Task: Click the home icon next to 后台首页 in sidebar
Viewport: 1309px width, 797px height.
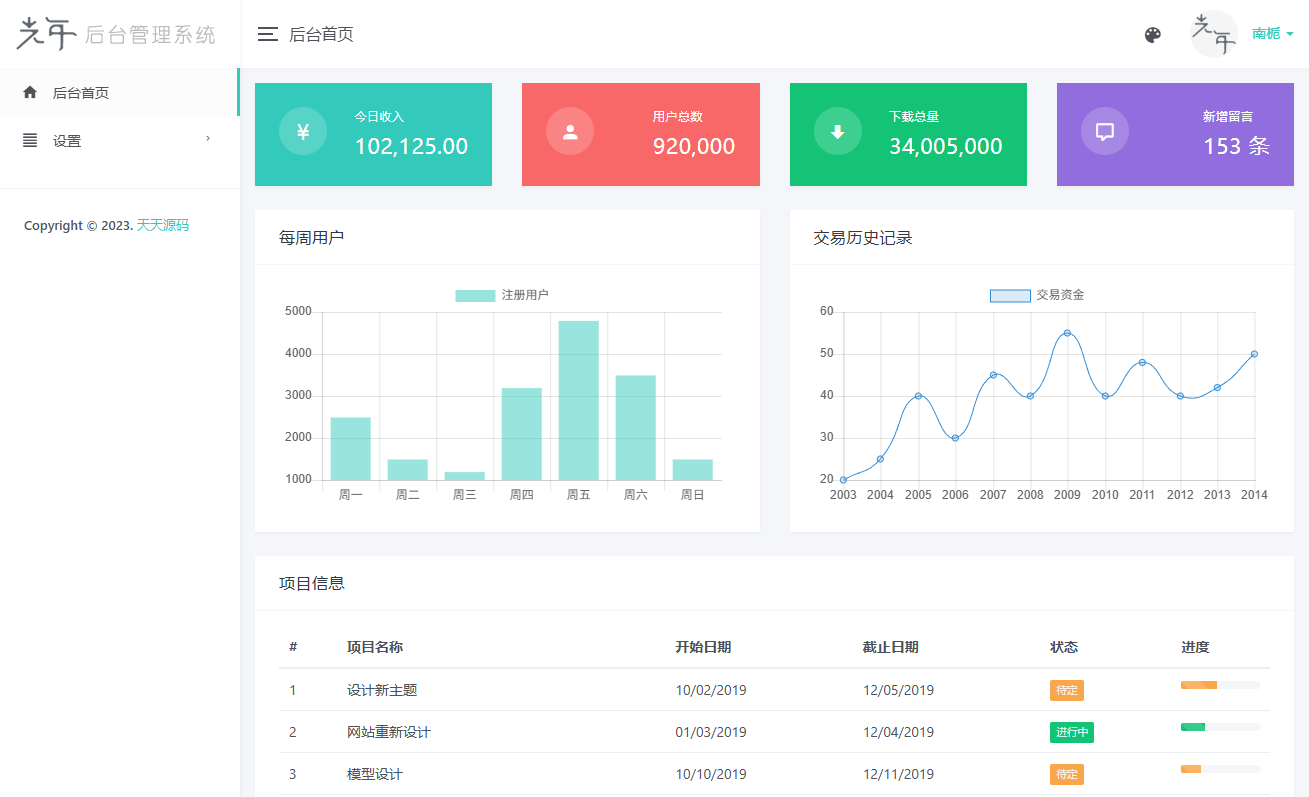Action: coord(28,92)
